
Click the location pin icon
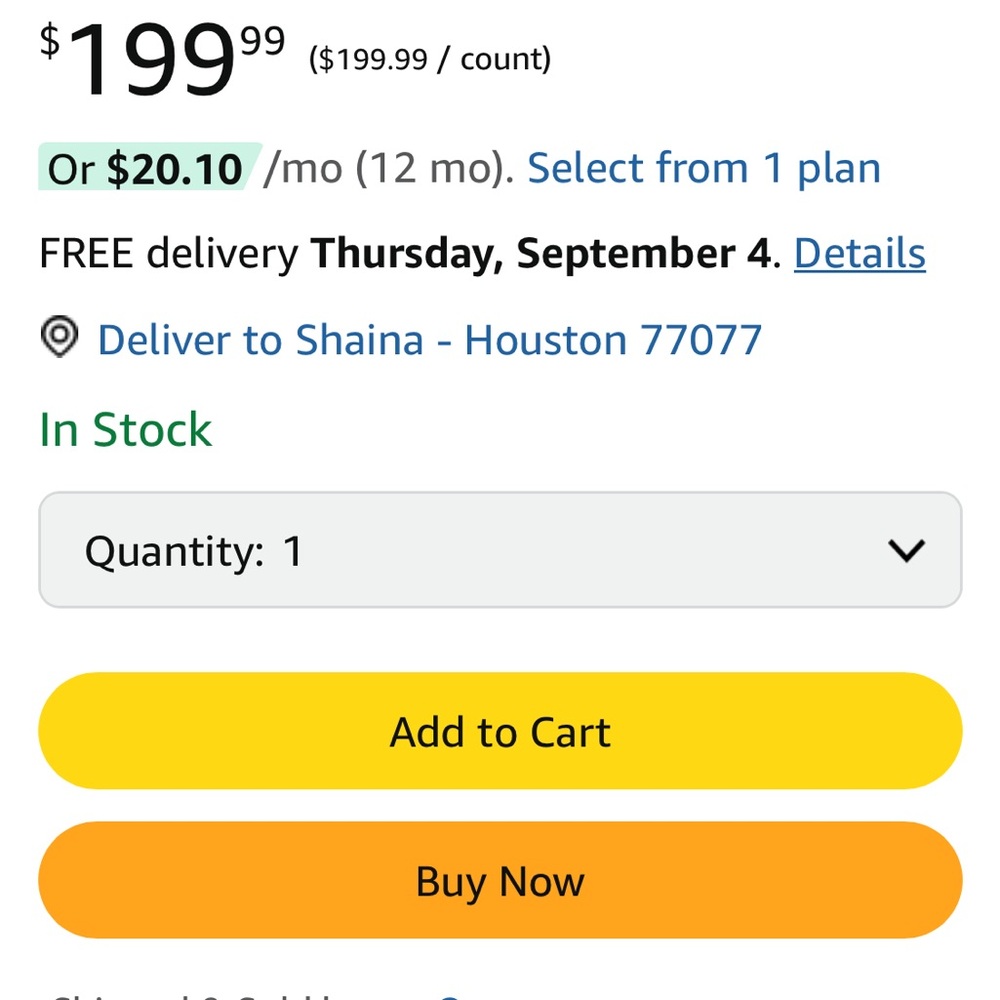[x=61, y=339]
